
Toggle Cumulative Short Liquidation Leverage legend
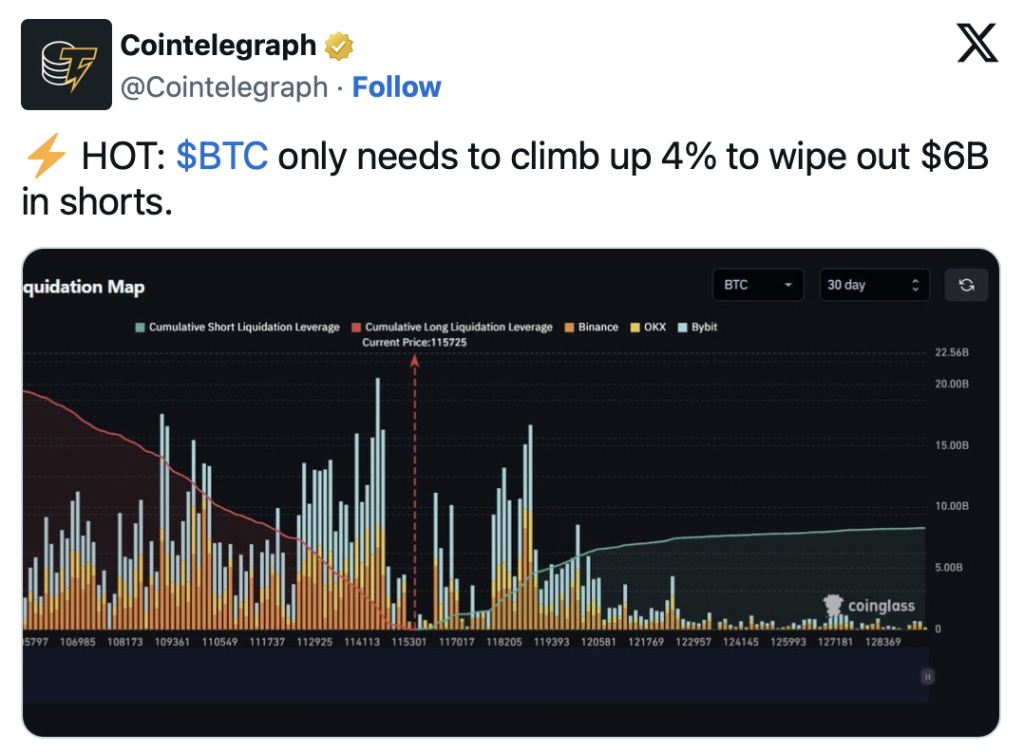238,327
